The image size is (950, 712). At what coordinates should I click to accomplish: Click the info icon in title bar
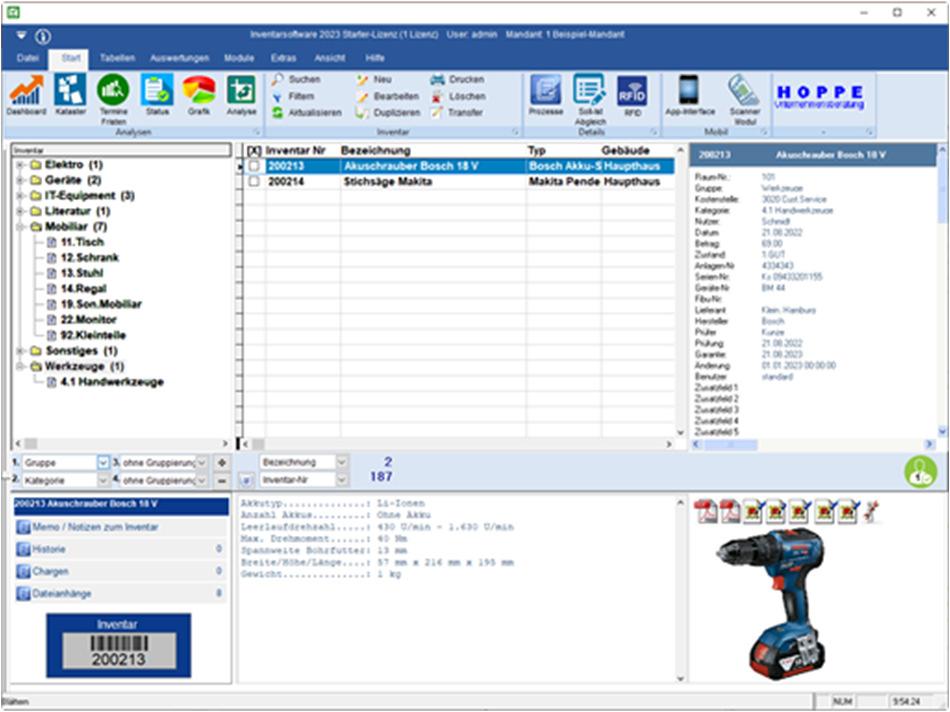43,36
